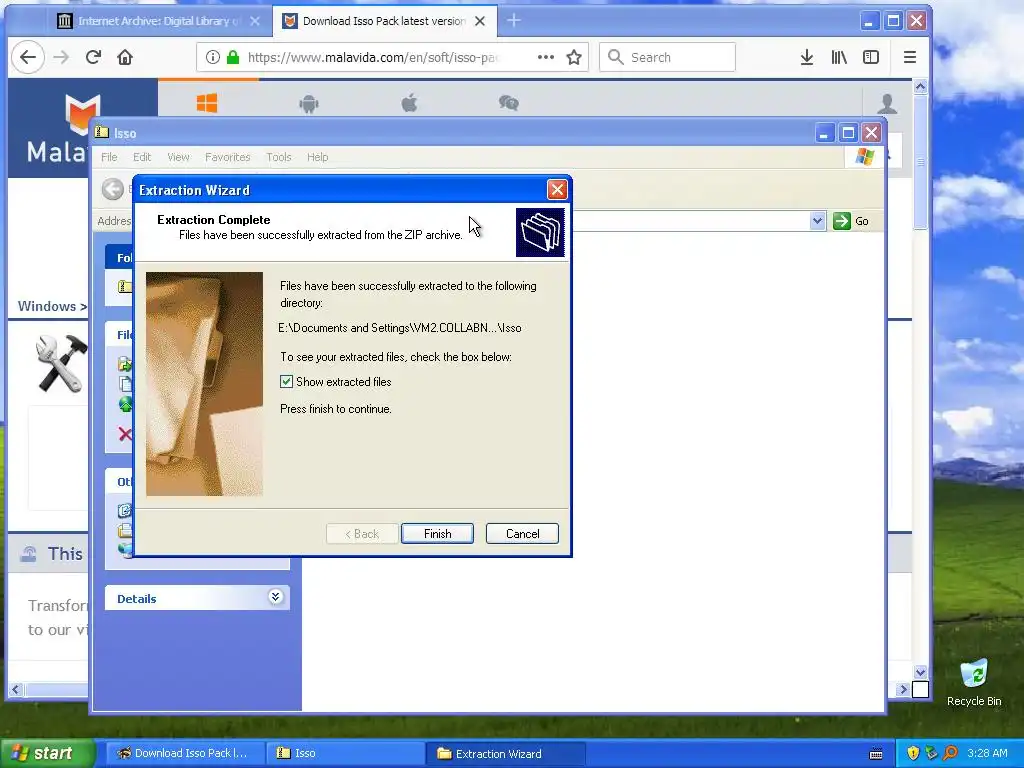Viewport: 1024px width, 768px height.
Task: Uncheck Show extracted files checkbox
Action: click(286, 382)
